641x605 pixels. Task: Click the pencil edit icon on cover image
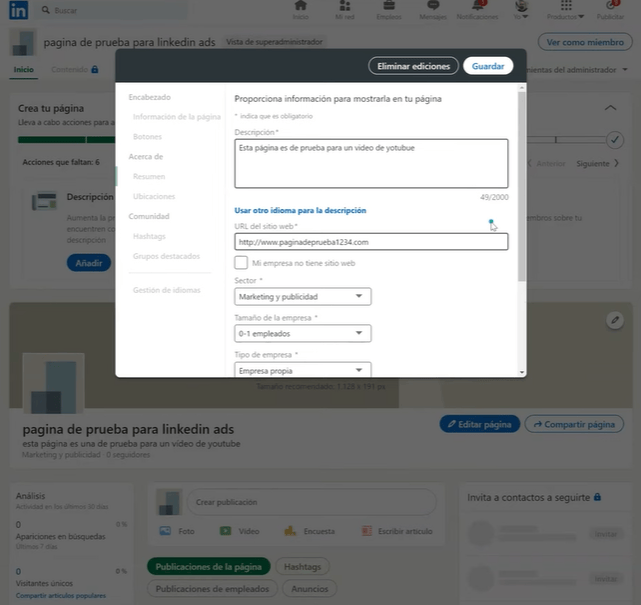tap(614, 320)
